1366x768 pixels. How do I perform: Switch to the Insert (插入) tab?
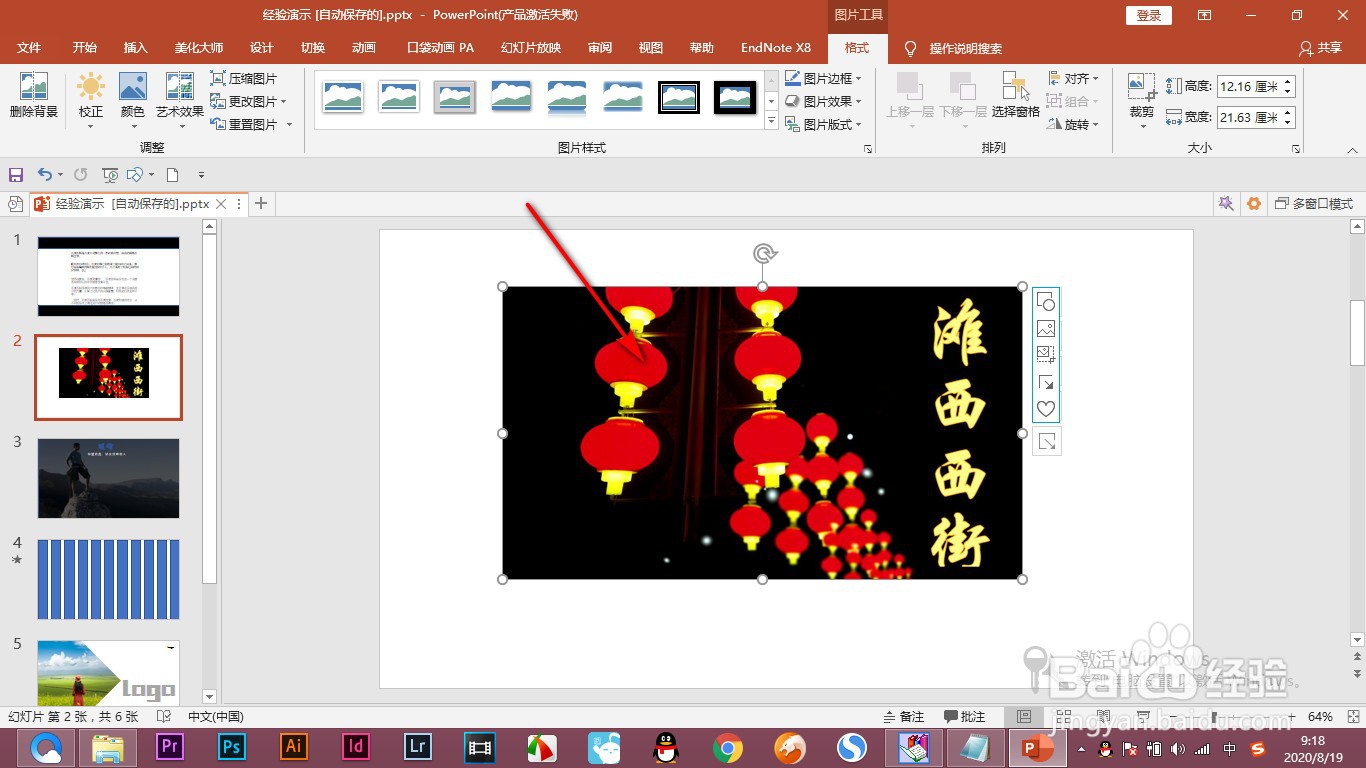click(135, 48)
